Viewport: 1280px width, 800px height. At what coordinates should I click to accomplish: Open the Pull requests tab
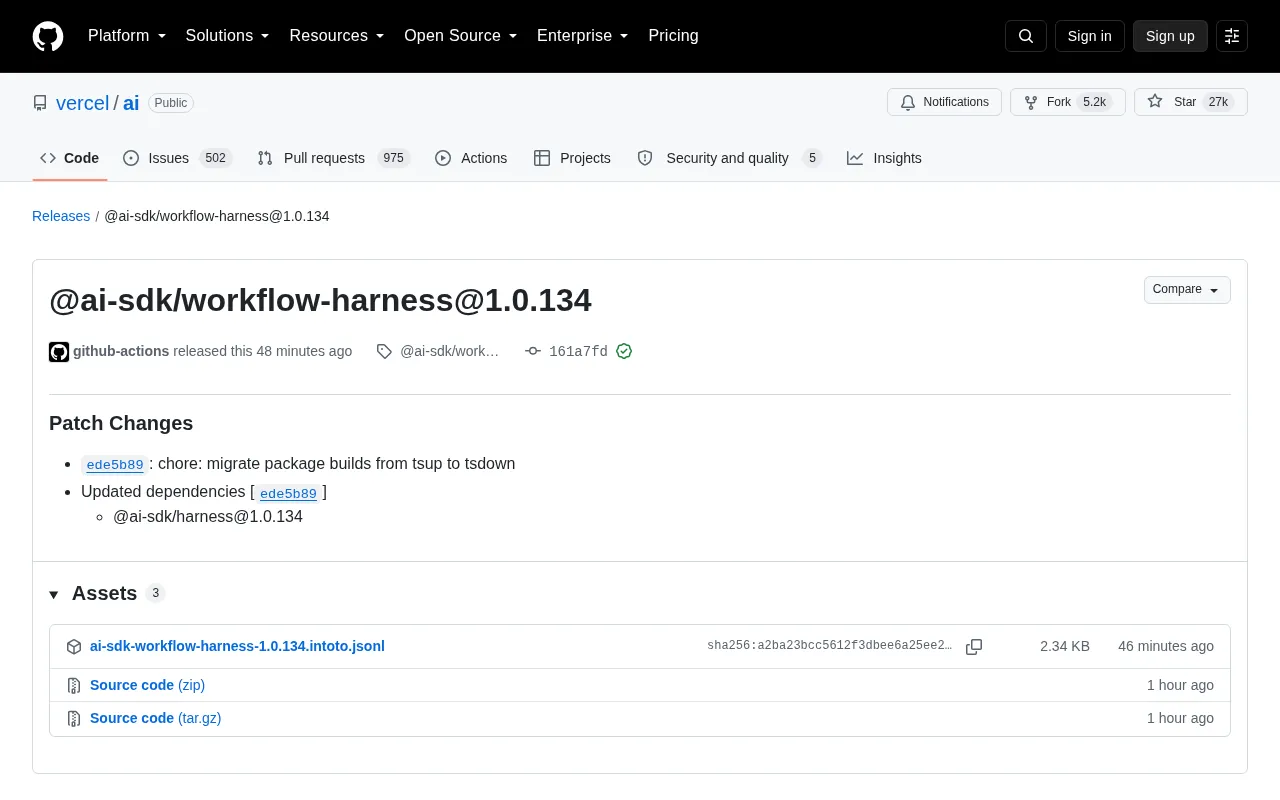[x=333, y=158]
